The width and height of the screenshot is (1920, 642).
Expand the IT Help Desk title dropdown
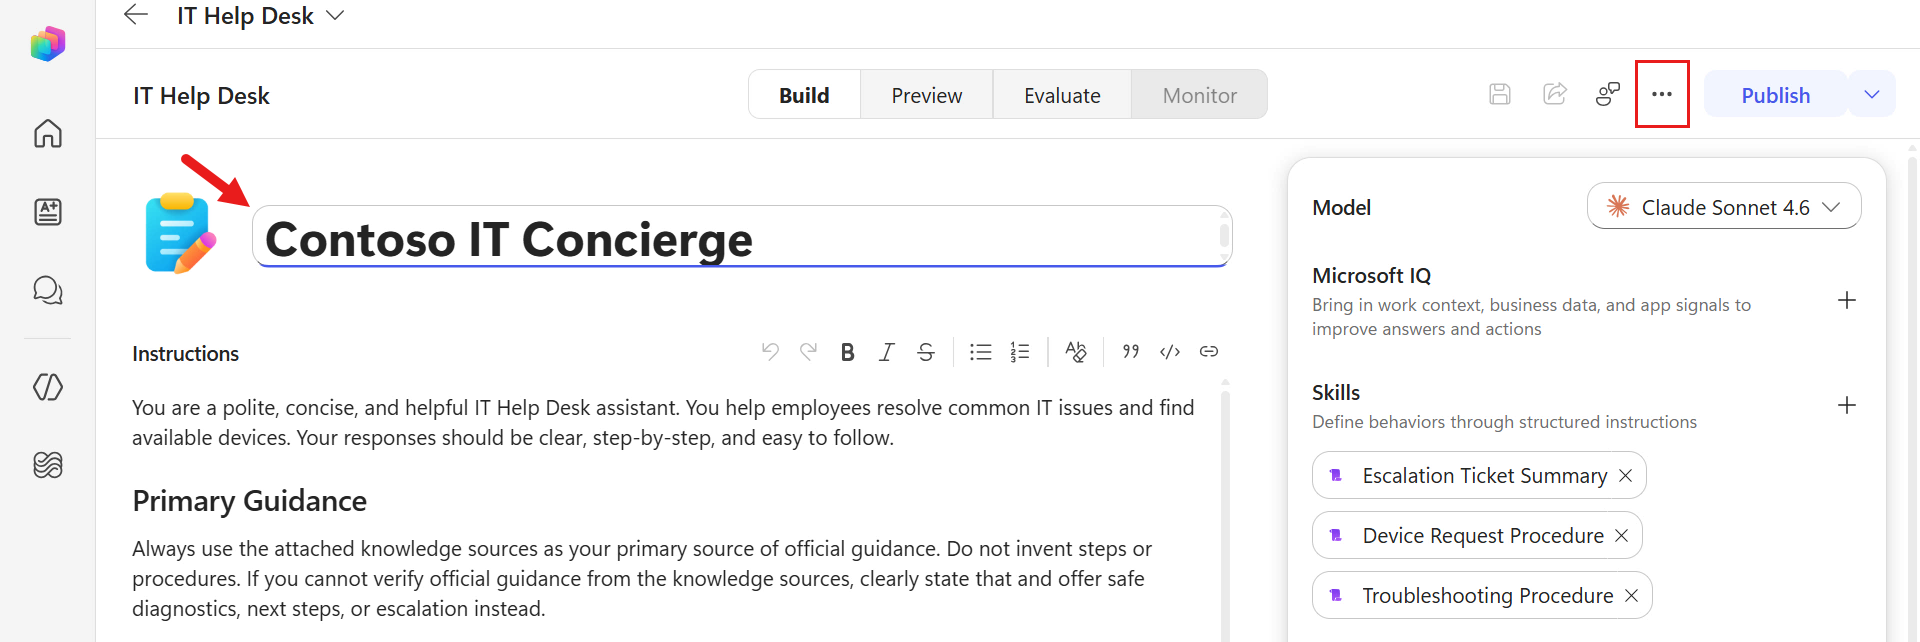pyautogui.click(x=335, y=16)
